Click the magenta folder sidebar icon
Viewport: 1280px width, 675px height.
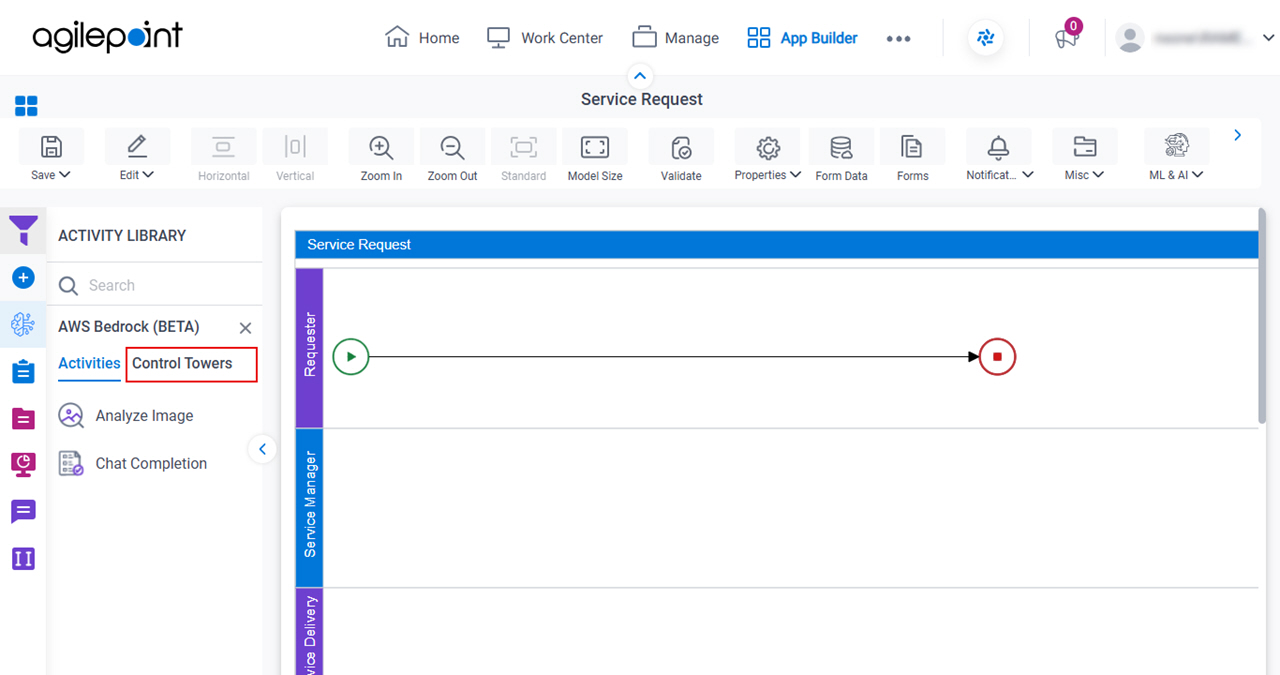[x=23, y=418]
